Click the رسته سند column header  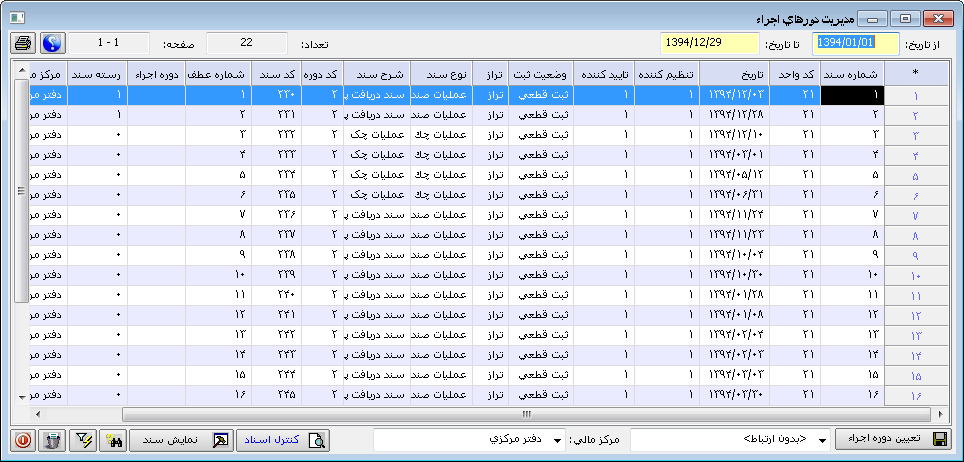[97, 73]
